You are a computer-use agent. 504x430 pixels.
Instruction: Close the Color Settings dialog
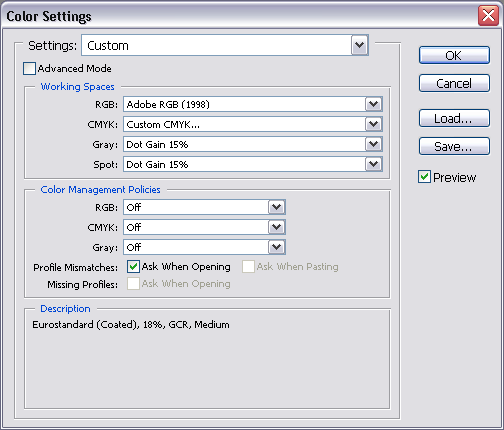(488, 15)
